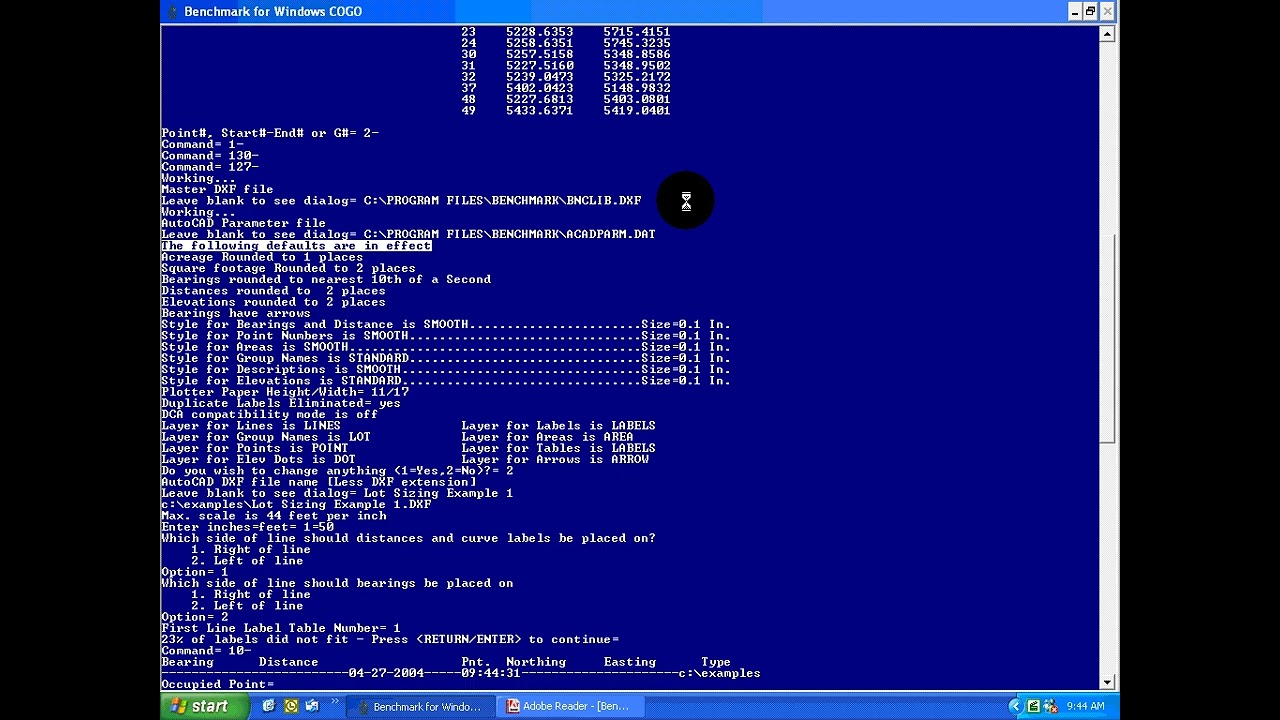The width and height of the screenshot is (1280, 720).
Task: Click the highlighted 'following defaults are in effect' line
Action: click(296, 246)
